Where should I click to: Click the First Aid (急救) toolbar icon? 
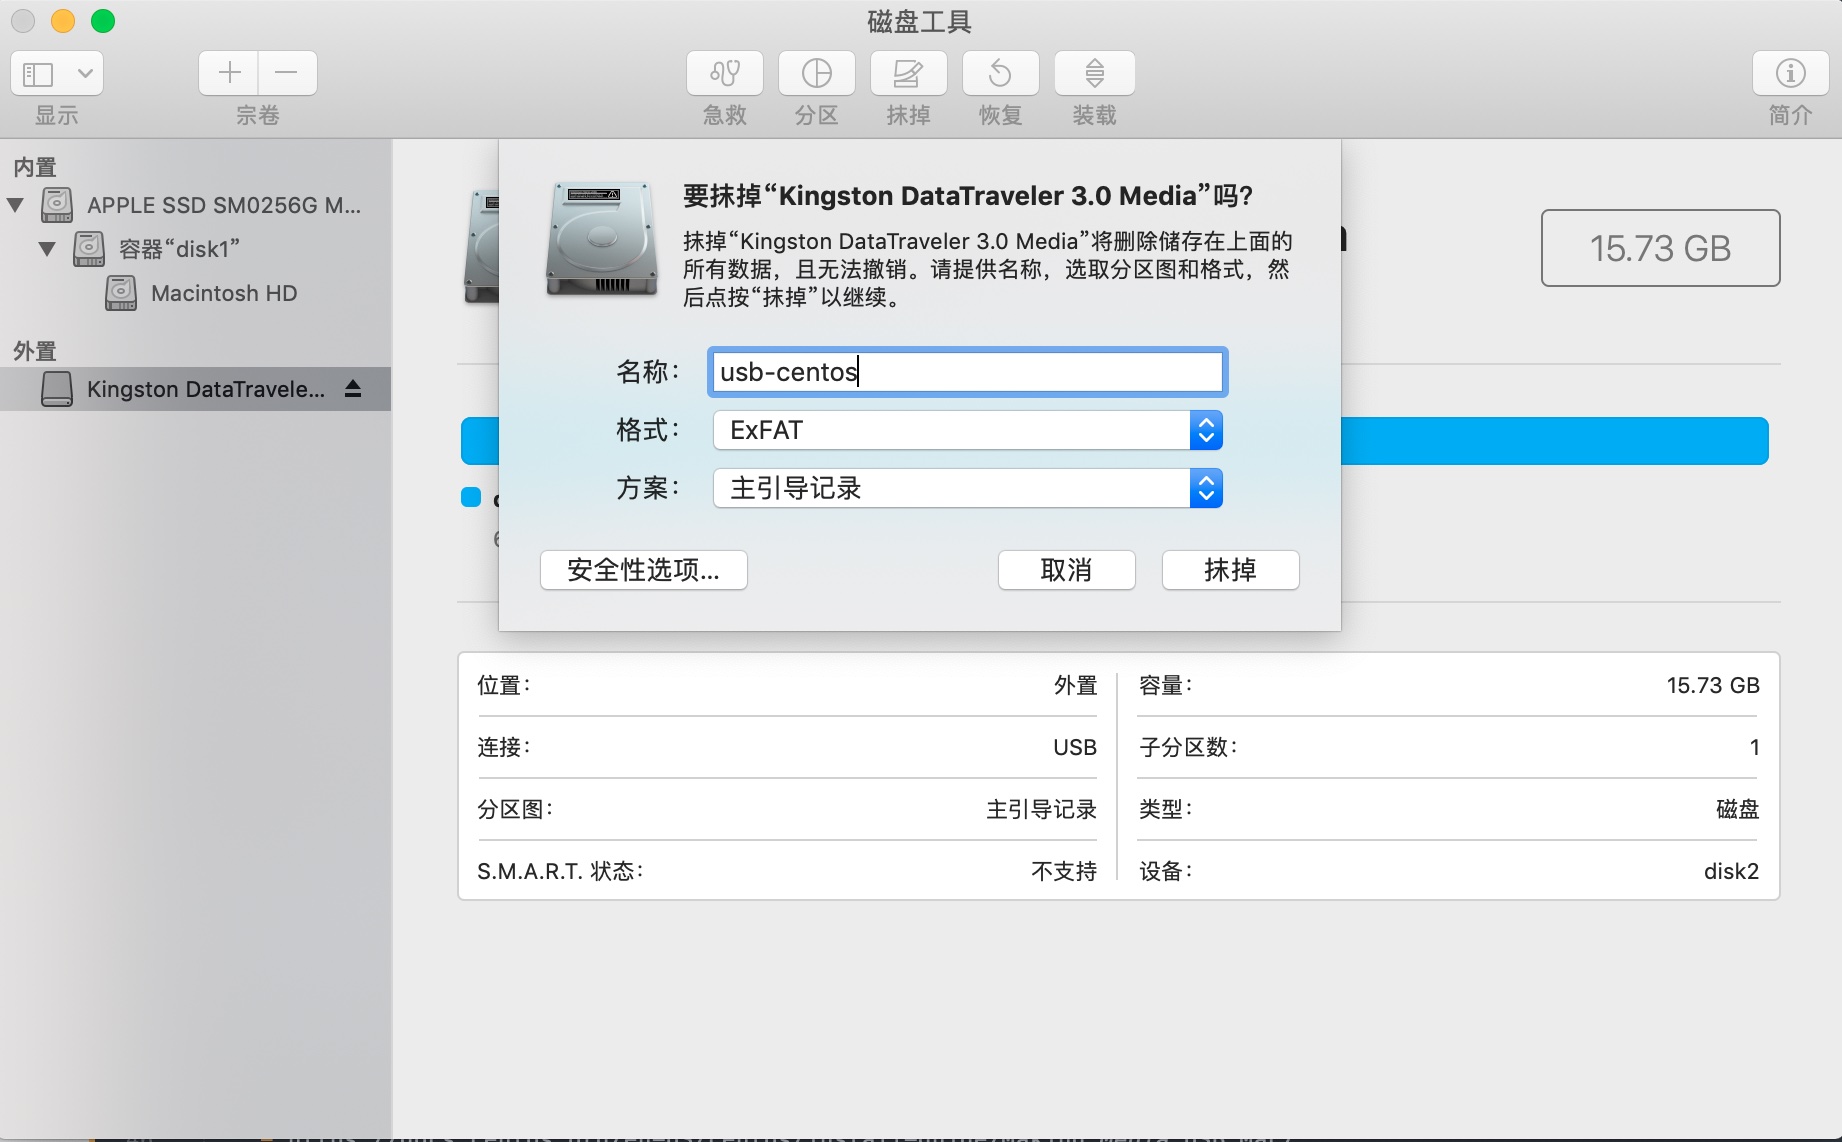click(725, 73)
